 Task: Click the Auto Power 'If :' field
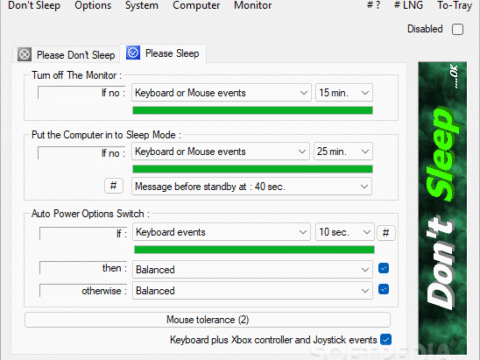[x=83, y=233]
